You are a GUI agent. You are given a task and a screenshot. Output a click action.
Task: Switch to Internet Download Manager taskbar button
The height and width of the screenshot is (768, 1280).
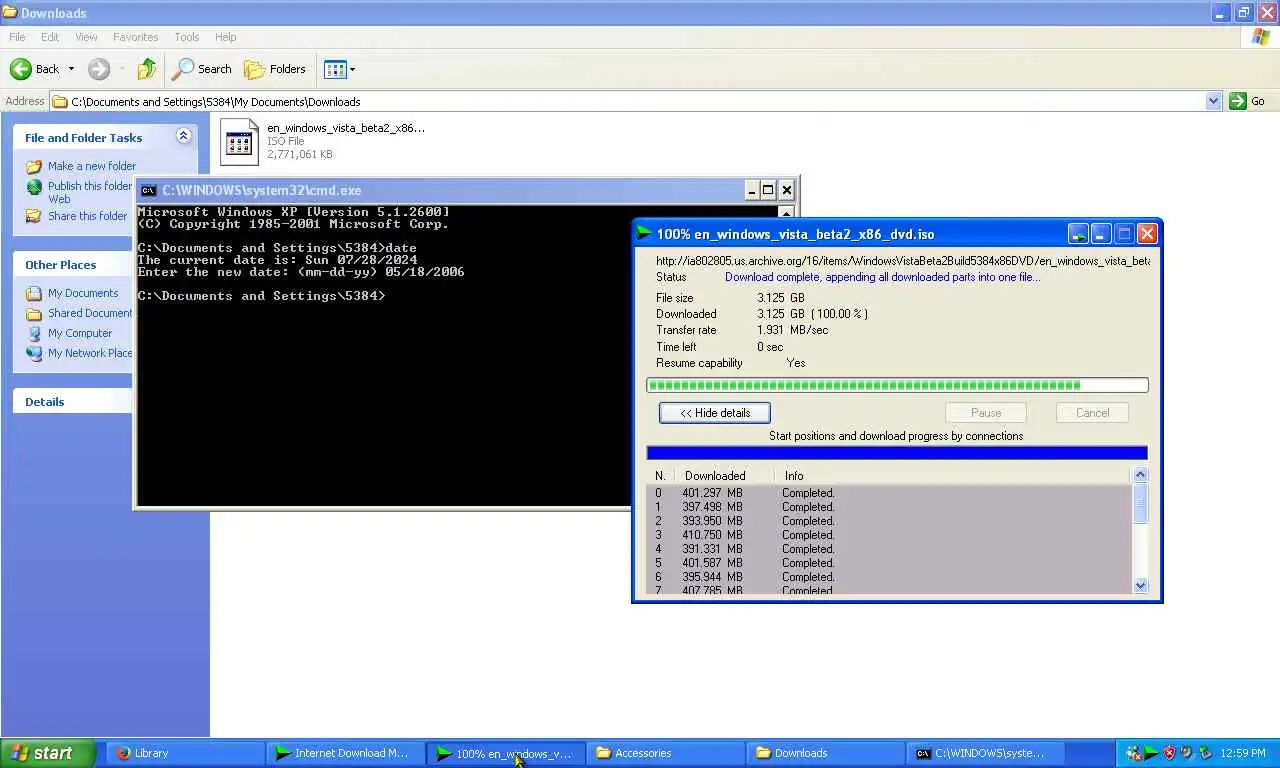point(343,753)
